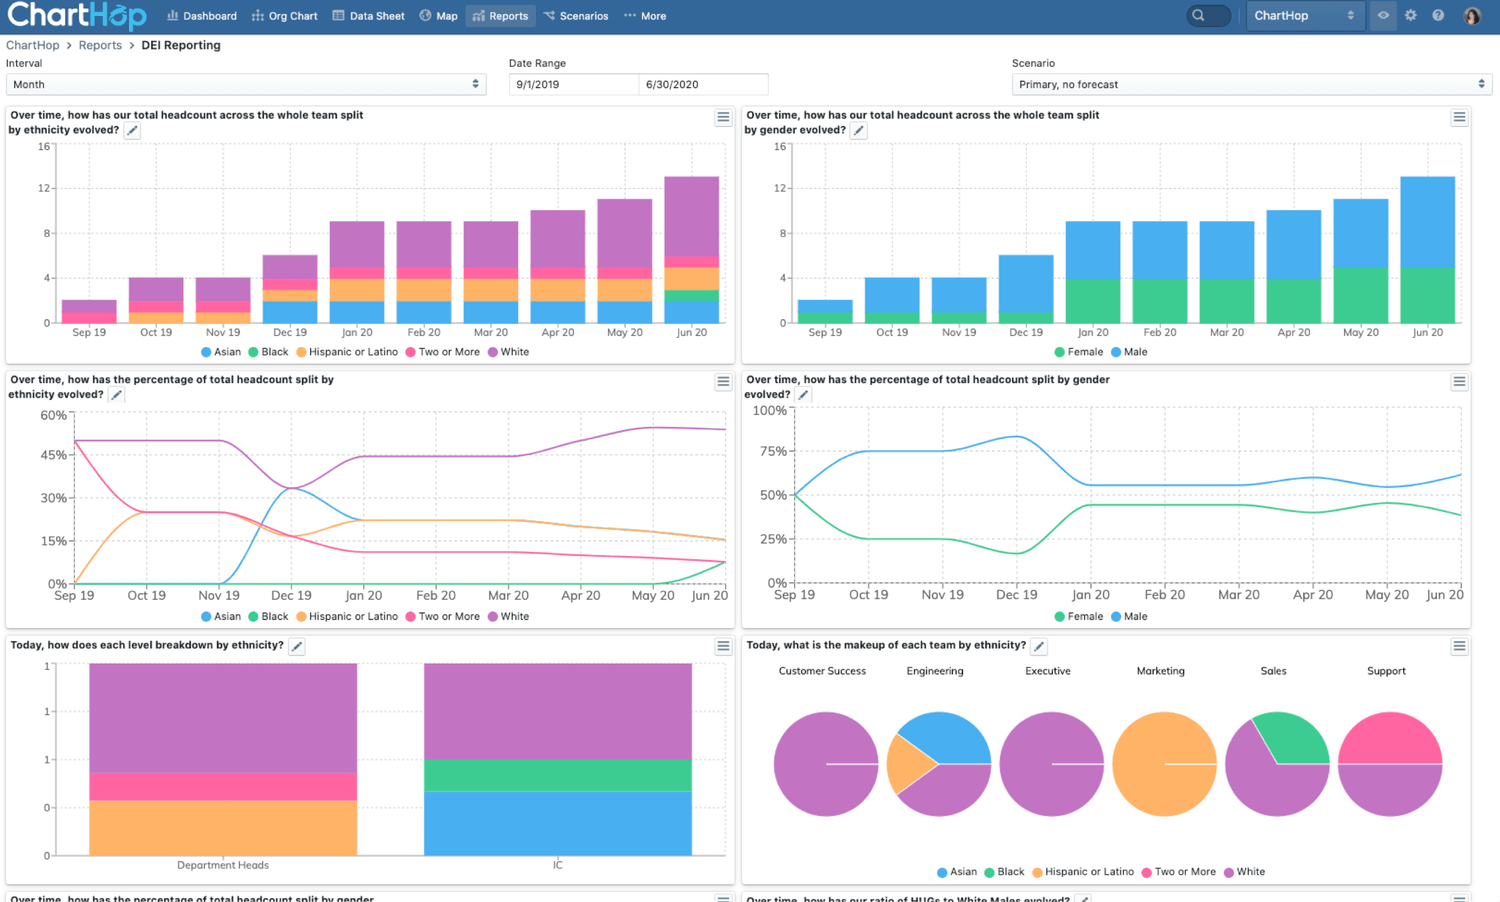Edit the team ethnicity pie chart title
The width and height of the screenshot is (1500, 902).
click(1039, 646)
